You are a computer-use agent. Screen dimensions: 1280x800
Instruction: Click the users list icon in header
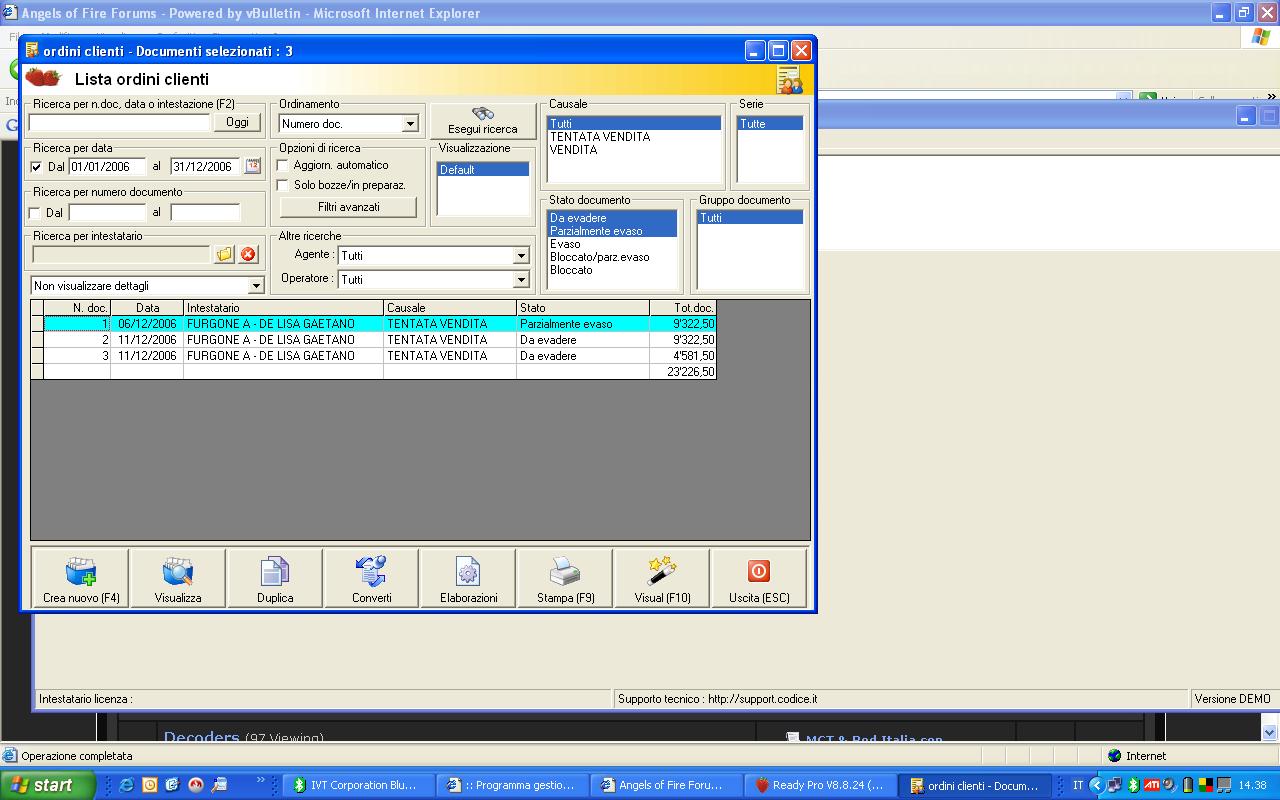coord(790,80)
